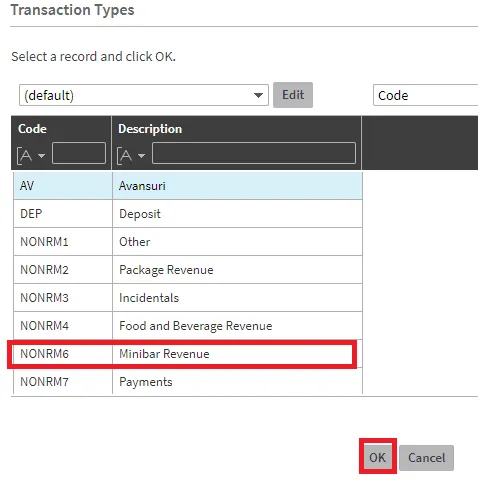Image resolution: width=482 pixels, height=487 pixels.
Task: Select the NONRM6 code cell
Action: coord(63,354)
